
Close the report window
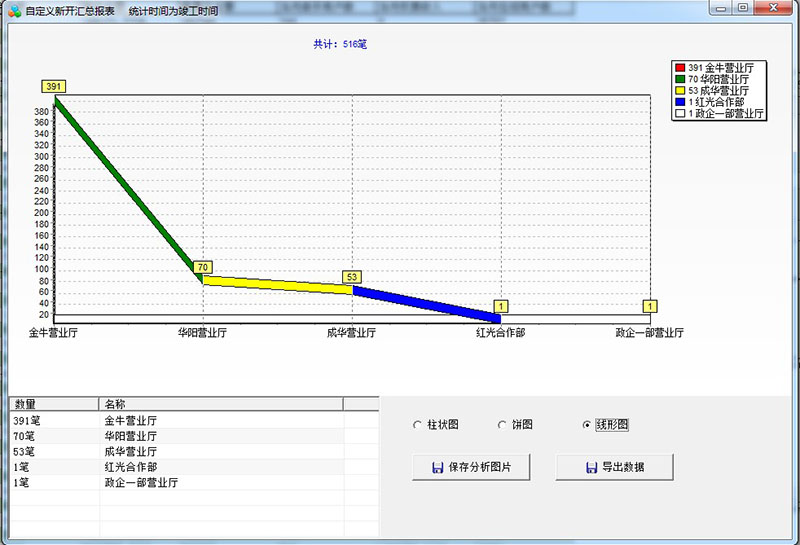[773, 8]
